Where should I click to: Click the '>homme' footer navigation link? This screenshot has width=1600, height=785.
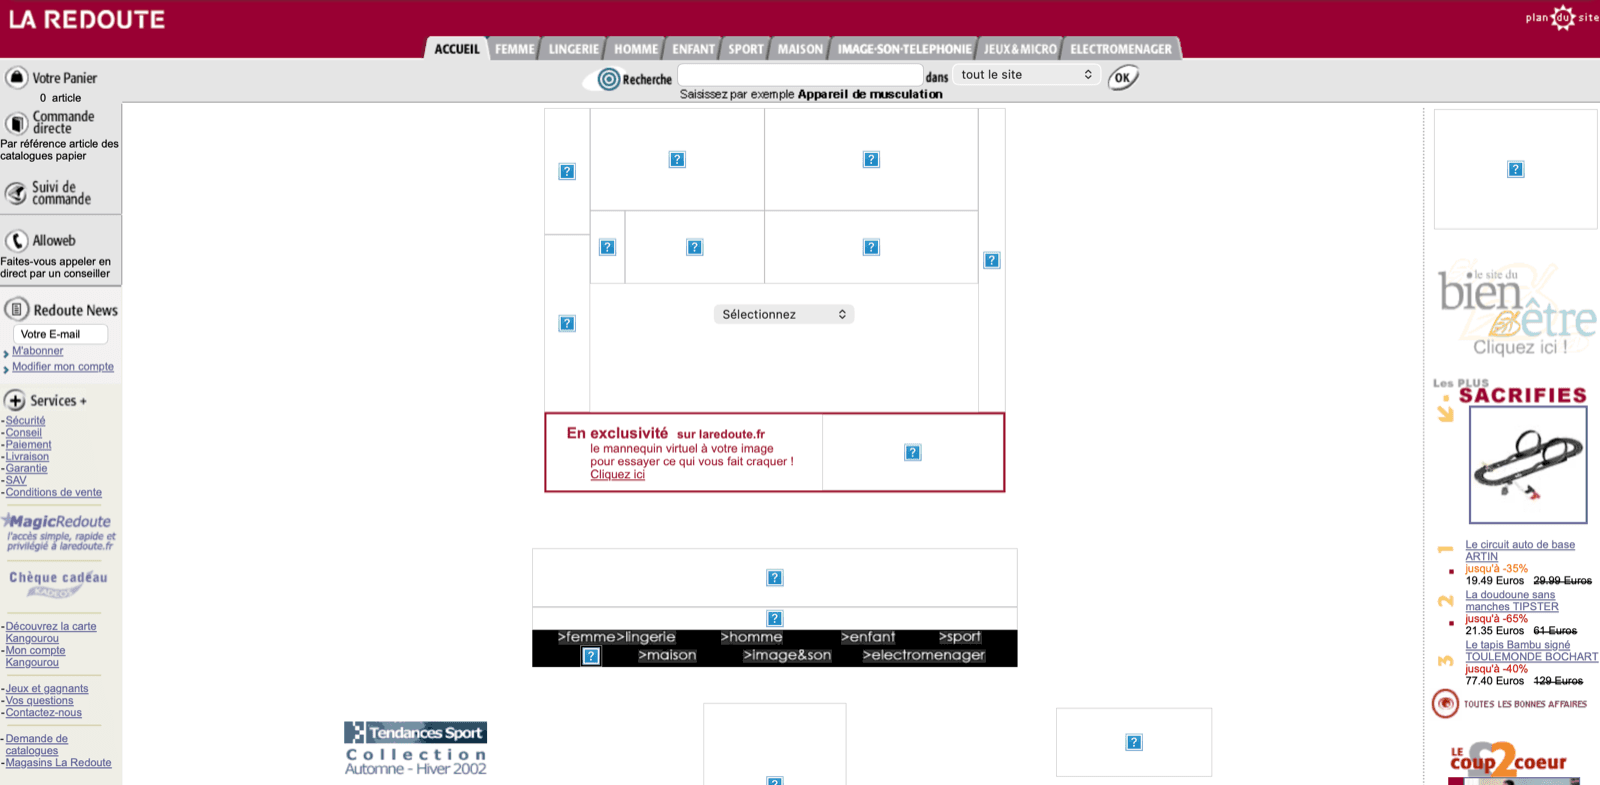(x=751, y=637)
